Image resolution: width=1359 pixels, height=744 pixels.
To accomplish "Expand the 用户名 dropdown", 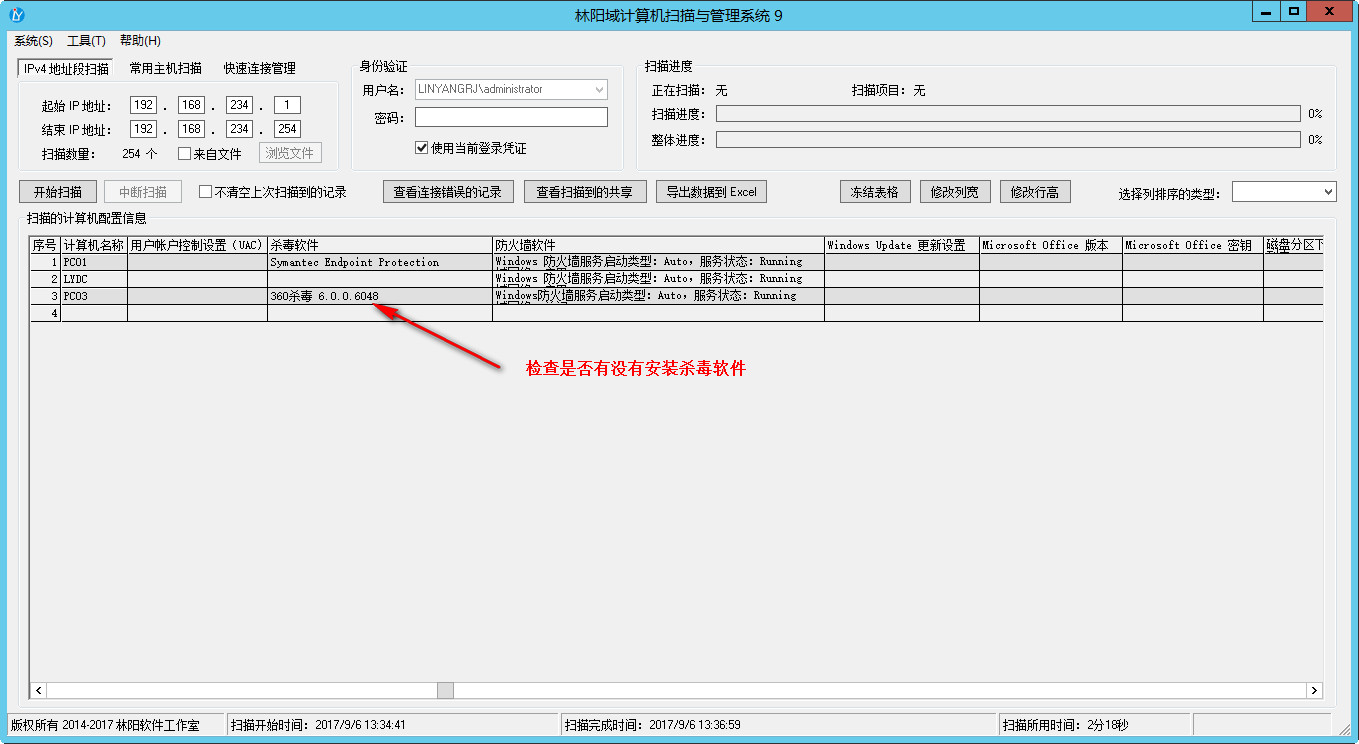I will click(599, 90).
